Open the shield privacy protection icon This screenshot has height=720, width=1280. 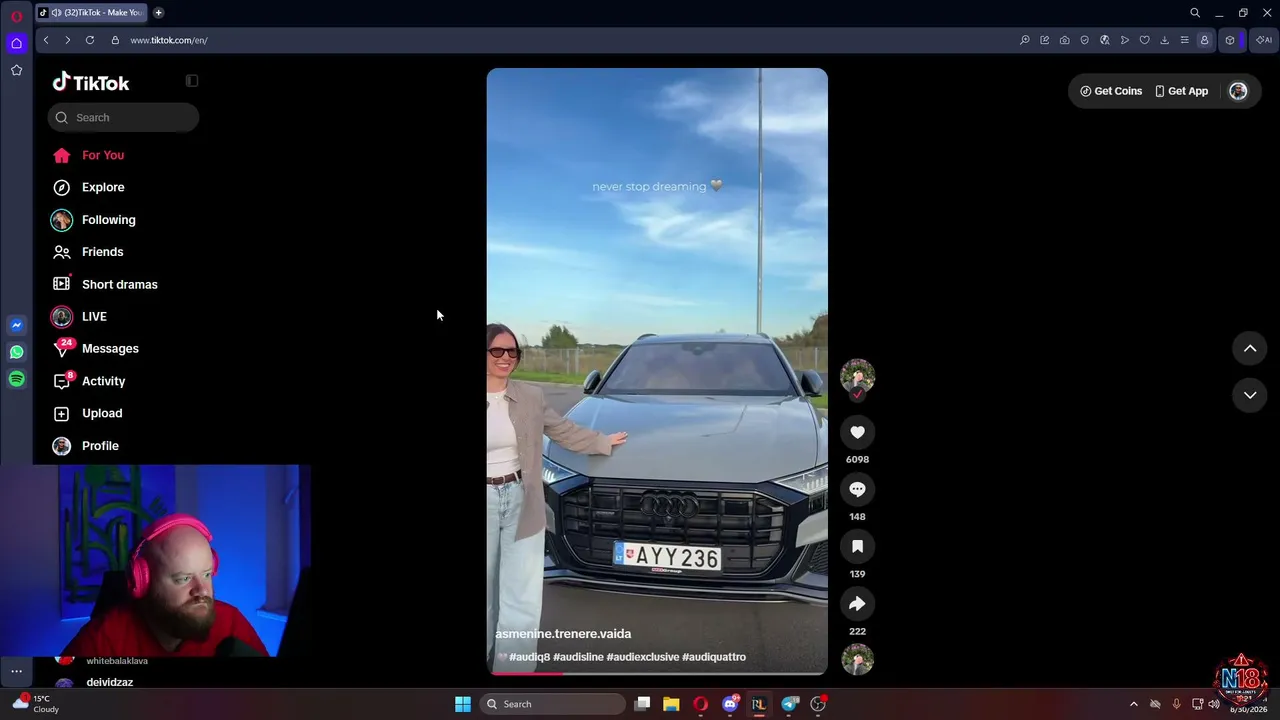click(x=1084, y=40)
